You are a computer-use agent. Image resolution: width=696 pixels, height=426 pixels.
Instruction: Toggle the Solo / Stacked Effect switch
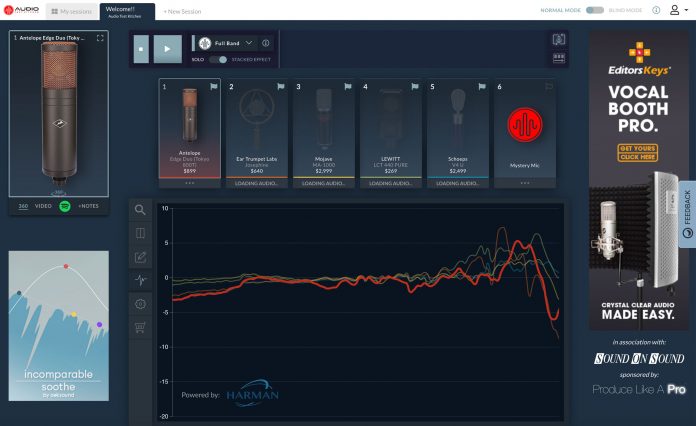click(217, 60)
